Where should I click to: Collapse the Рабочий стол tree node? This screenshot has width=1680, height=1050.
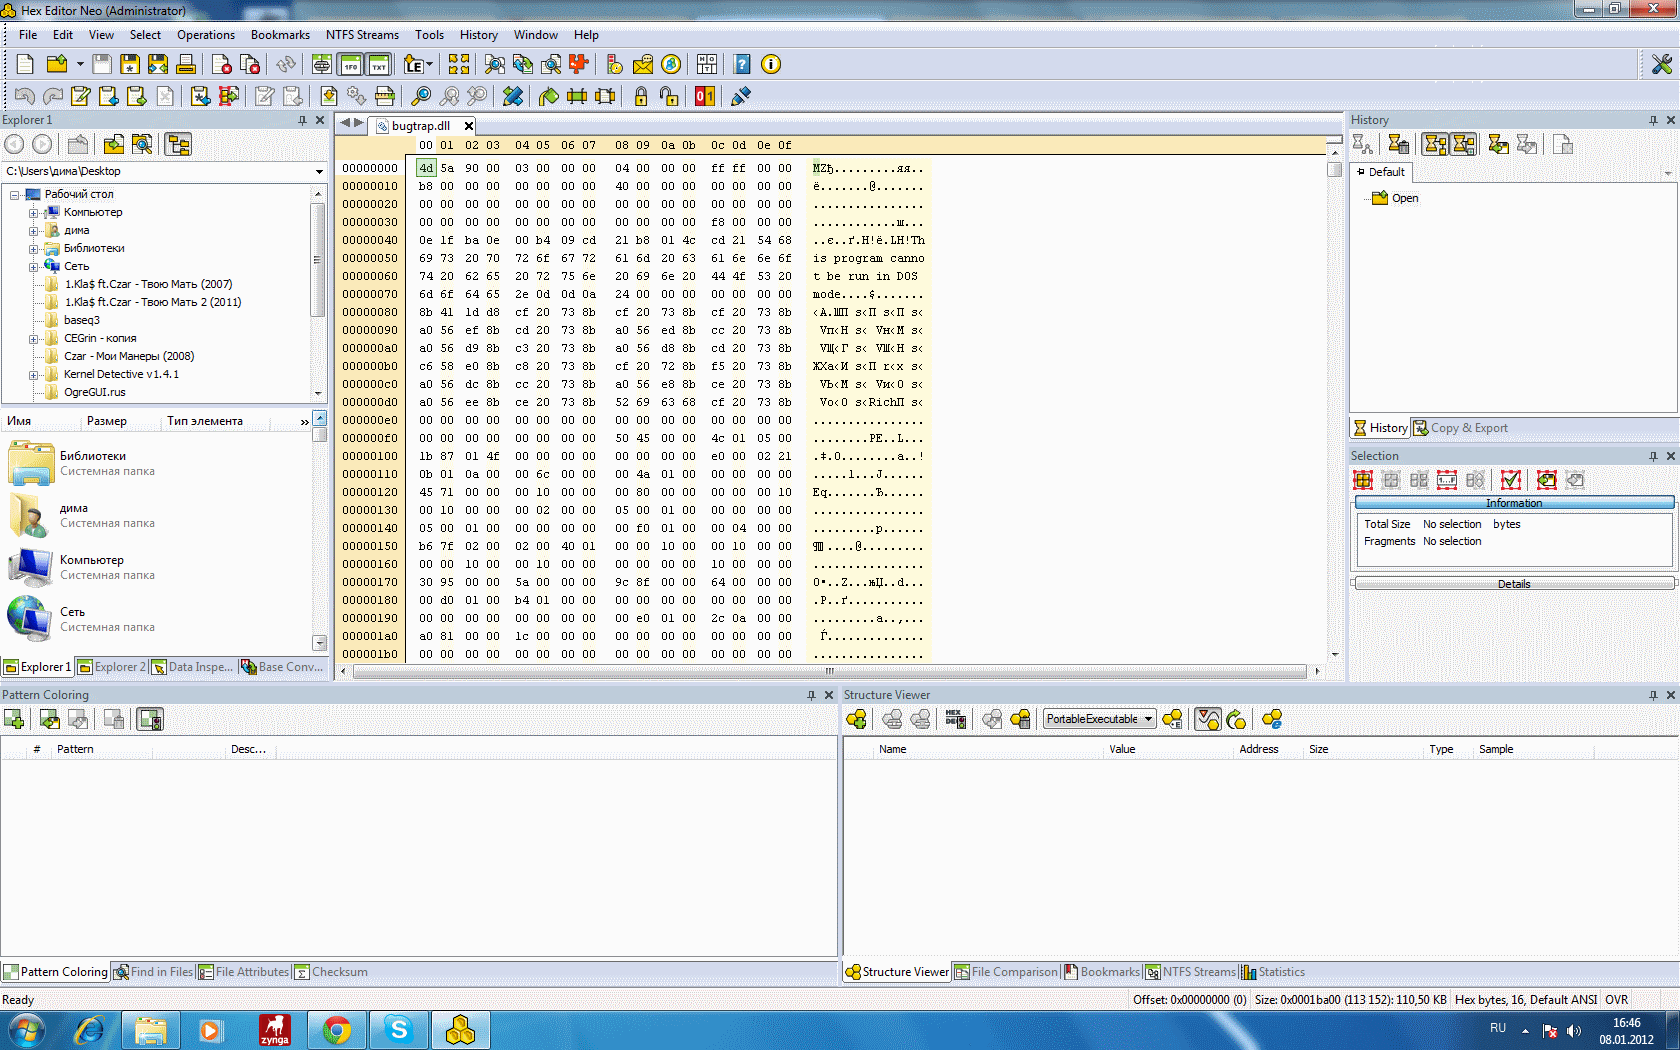(x=15, y=195)
